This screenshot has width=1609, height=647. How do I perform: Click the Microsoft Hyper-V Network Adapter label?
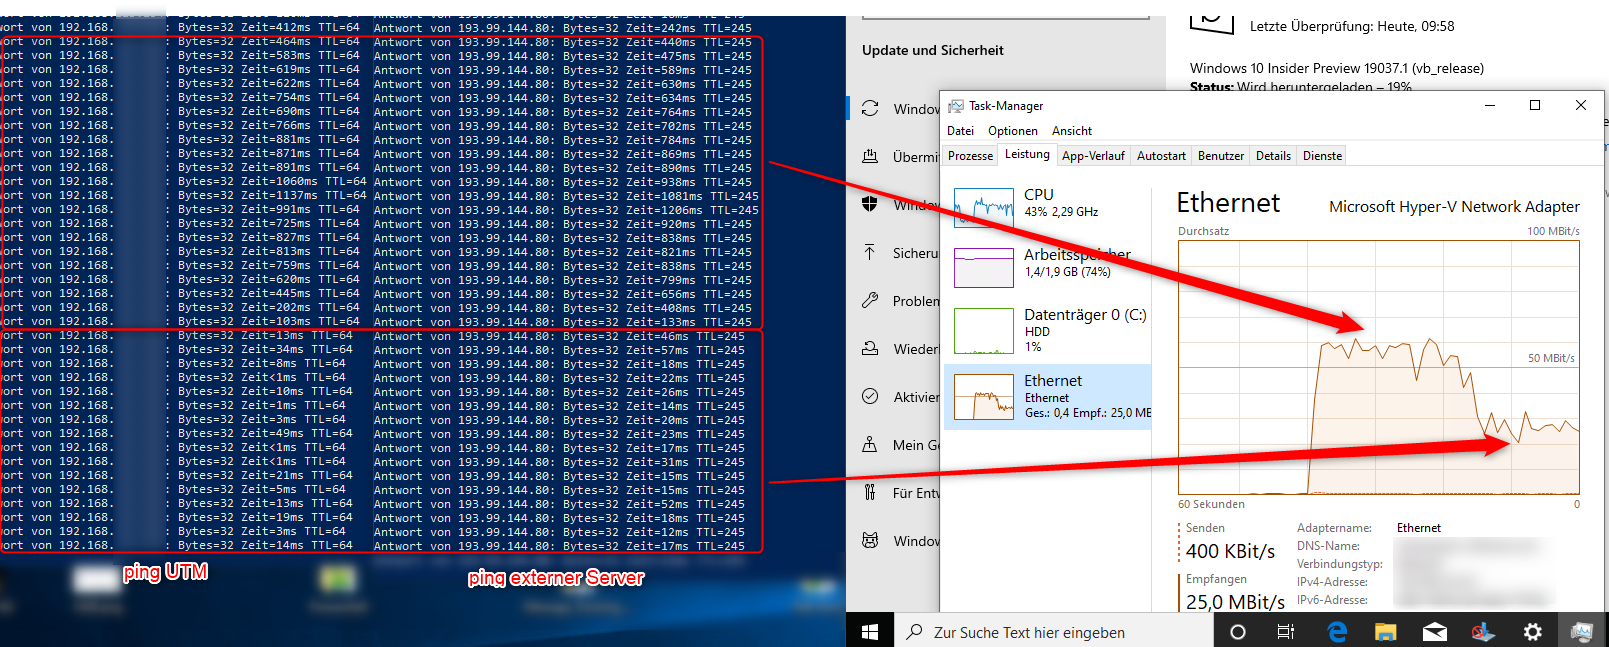click(x=1454, y=206)
